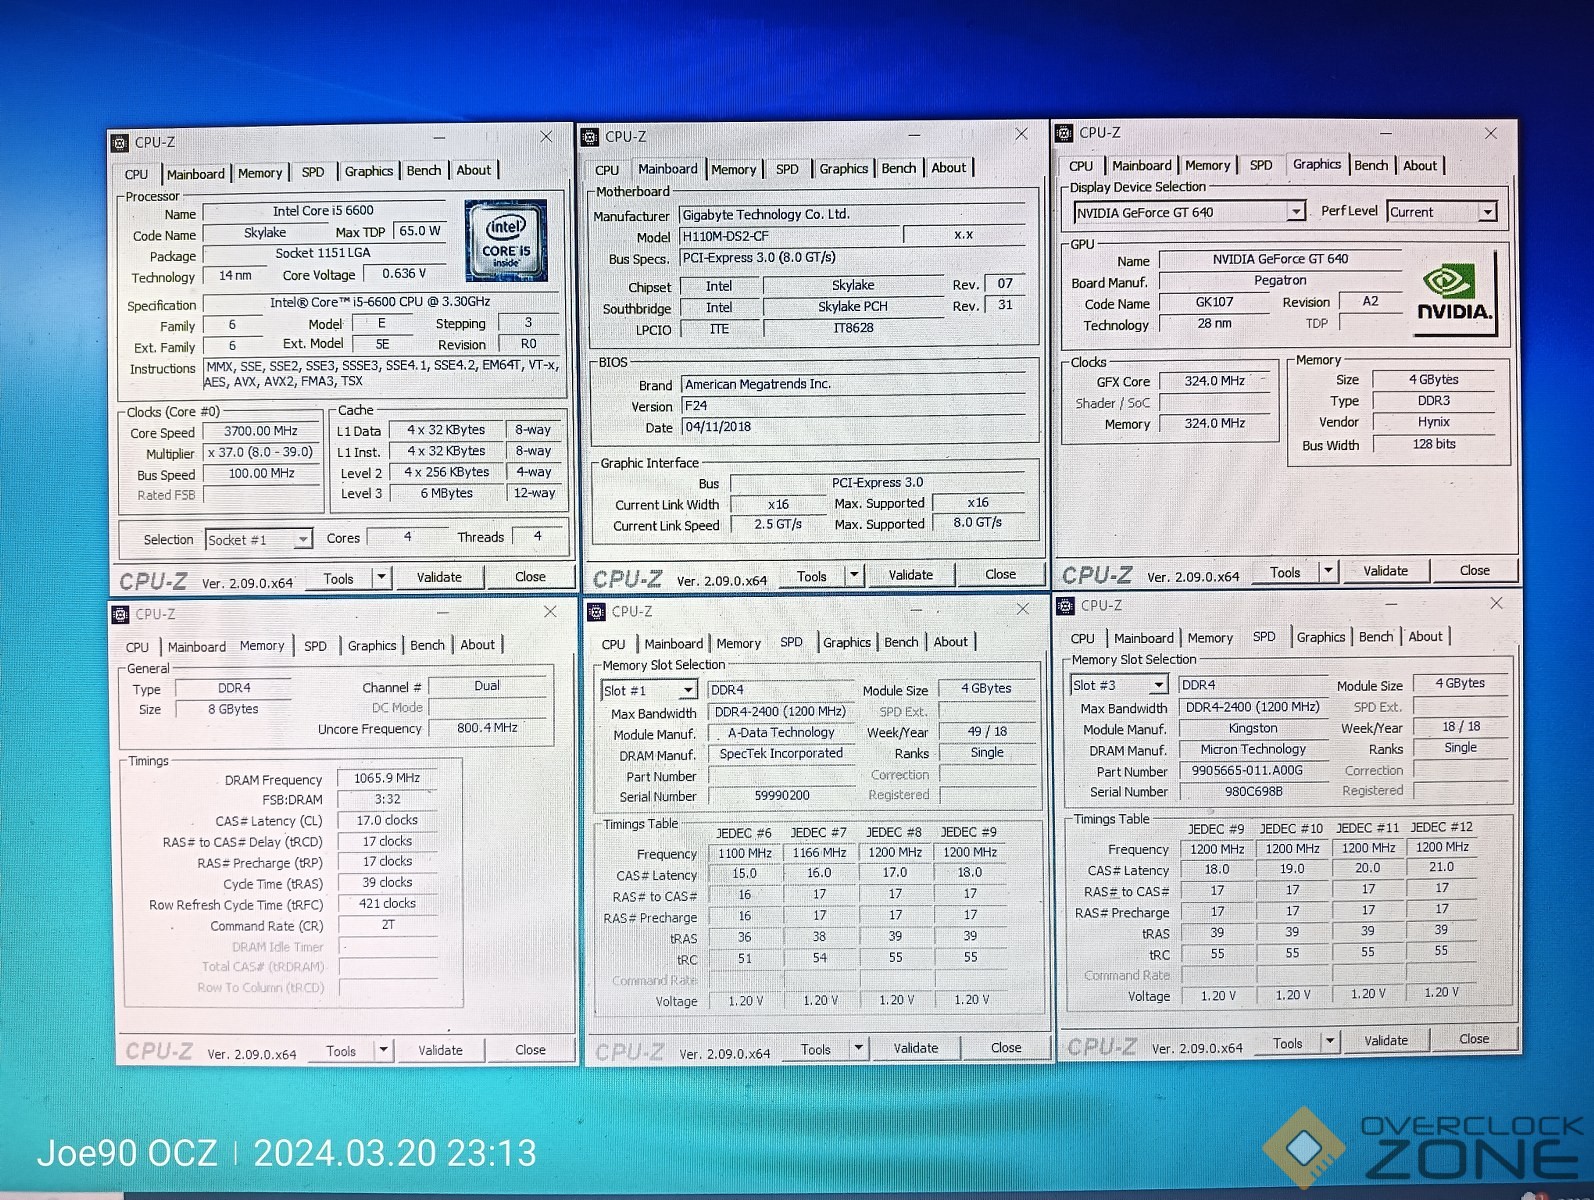This screenshot has width=1594, height=1200.
Task: Open Tools dropdown arrow in Slot #1 SPD window
Action: point(858,1048)
